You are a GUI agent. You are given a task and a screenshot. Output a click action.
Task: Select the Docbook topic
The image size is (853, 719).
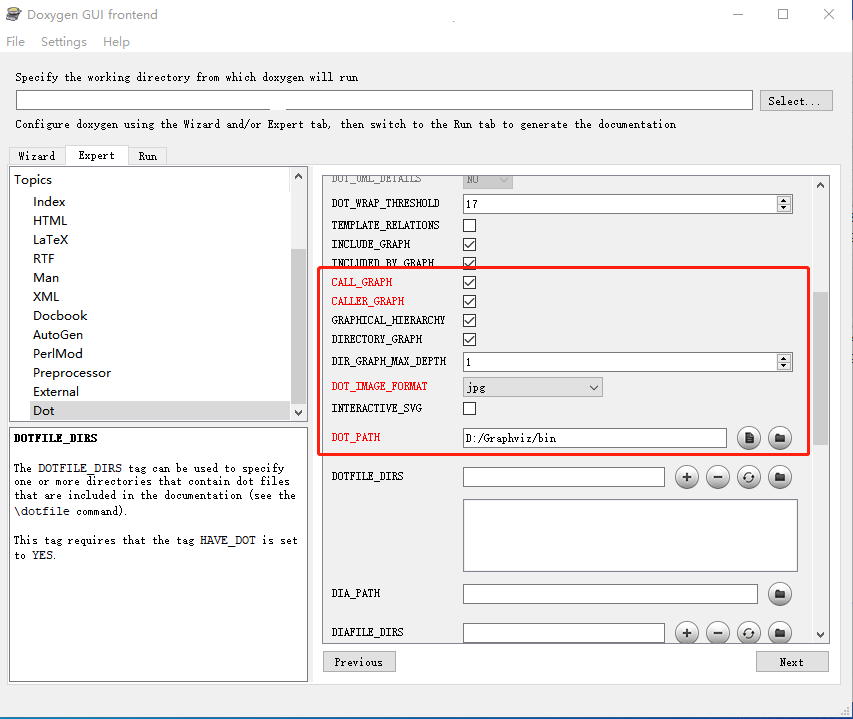60,316
